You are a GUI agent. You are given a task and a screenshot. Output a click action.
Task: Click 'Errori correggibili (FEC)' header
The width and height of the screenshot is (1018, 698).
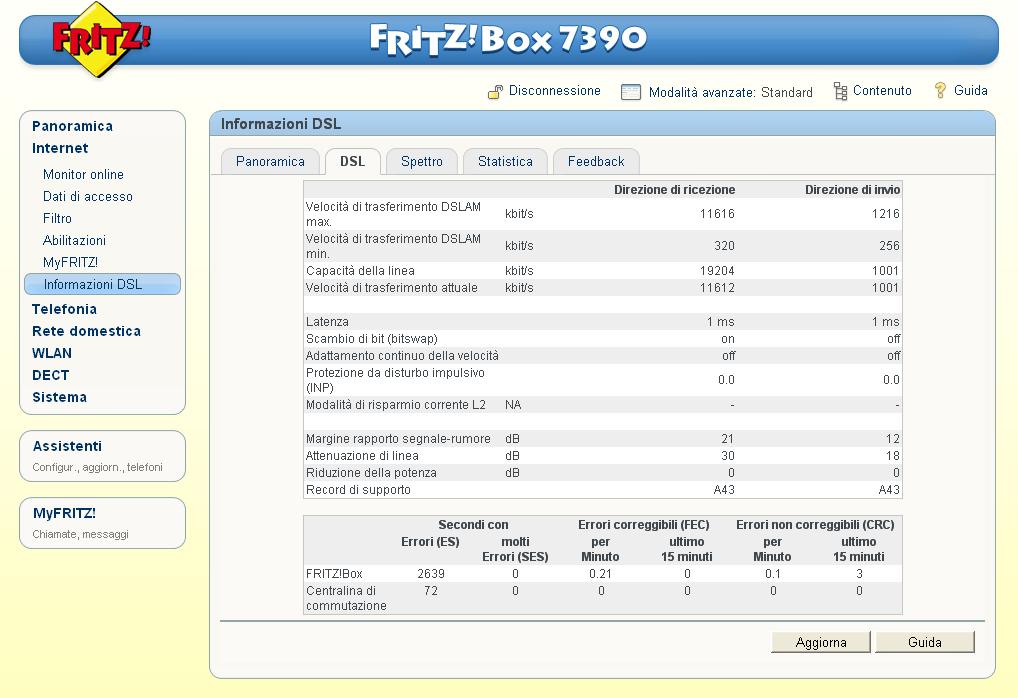coord(643,525)
